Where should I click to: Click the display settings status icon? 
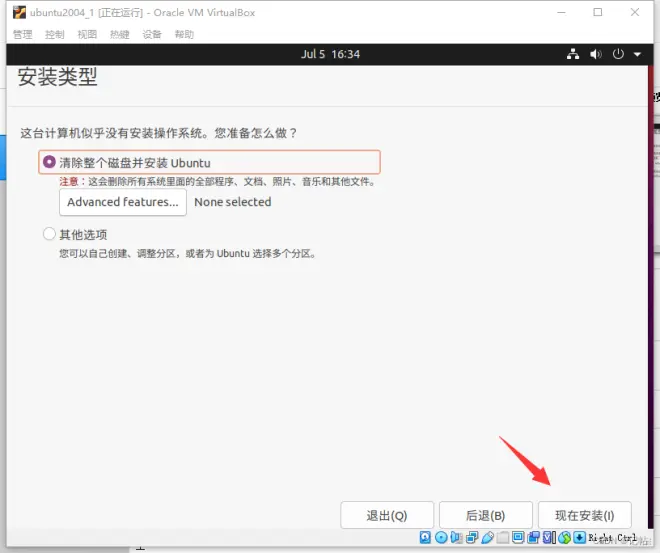(518, 537)
